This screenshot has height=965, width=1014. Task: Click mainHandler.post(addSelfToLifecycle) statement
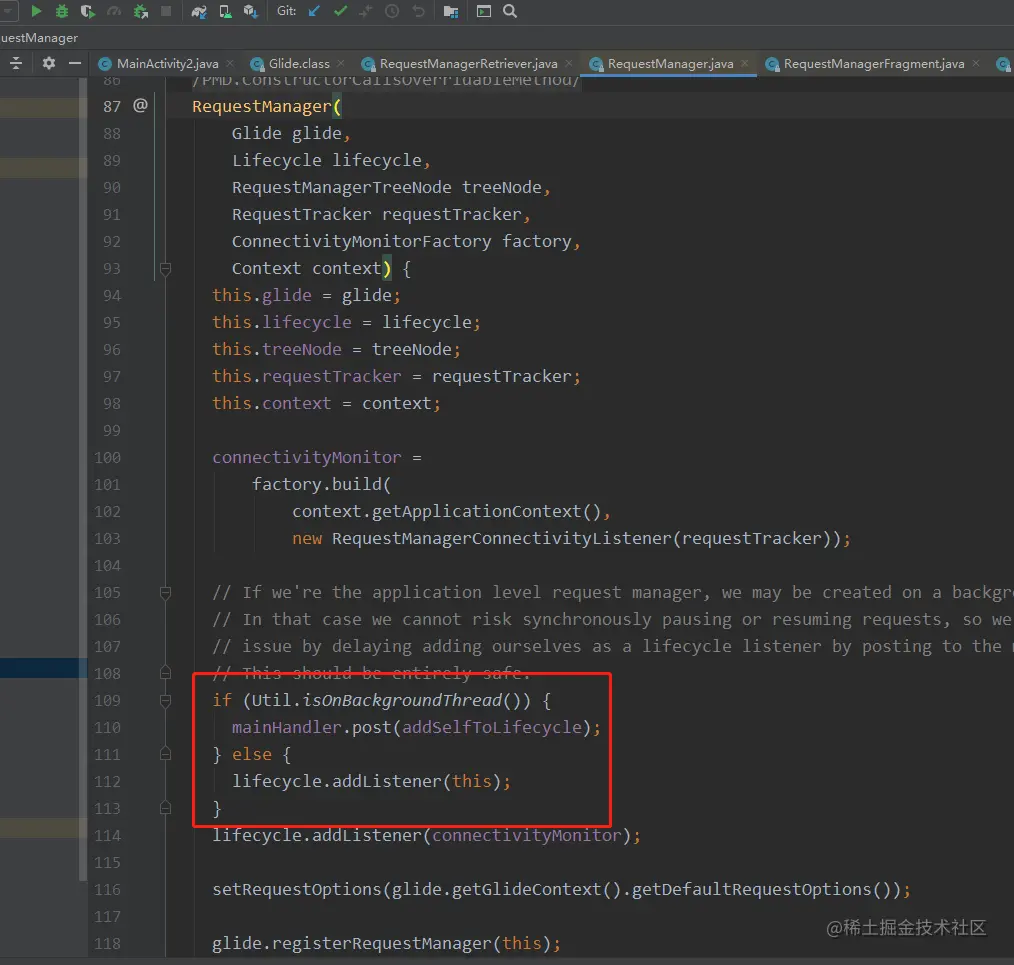pos(416,728)
